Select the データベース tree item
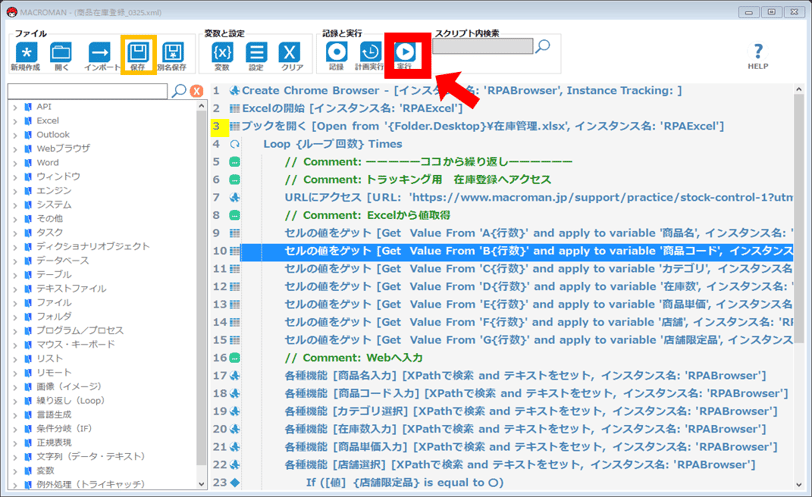 tap(63, 260)
